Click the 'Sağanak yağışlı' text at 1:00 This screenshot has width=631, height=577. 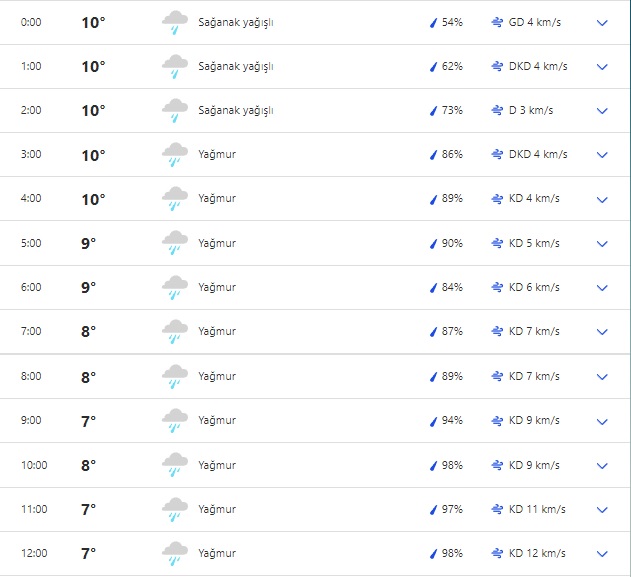pyautogui.click(x=236, y=66)
